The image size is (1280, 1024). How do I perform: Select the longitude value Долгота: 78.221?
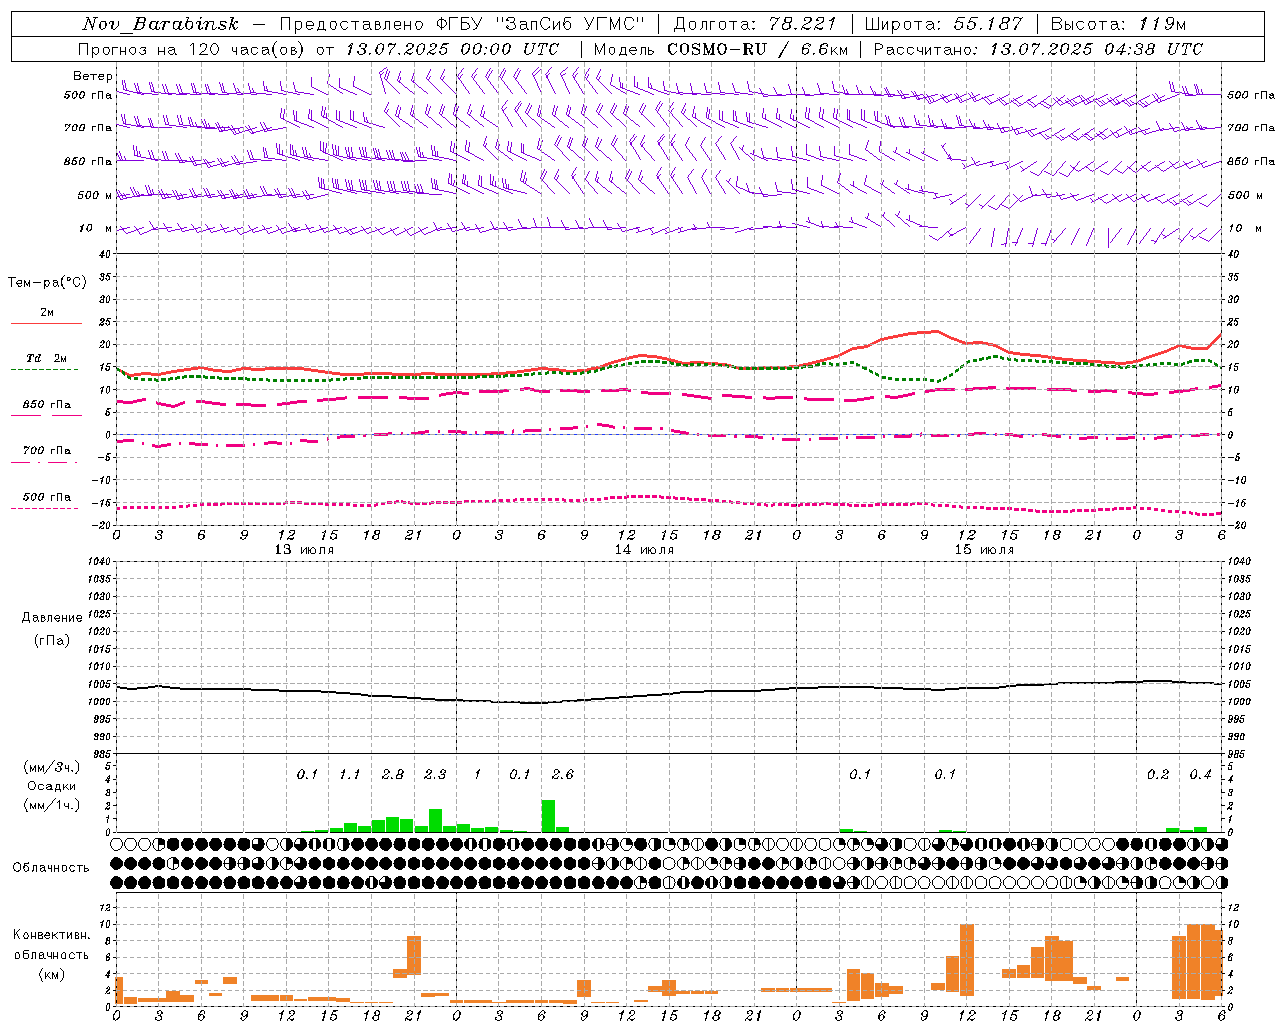pyautogui.click(x=755, y=24)
